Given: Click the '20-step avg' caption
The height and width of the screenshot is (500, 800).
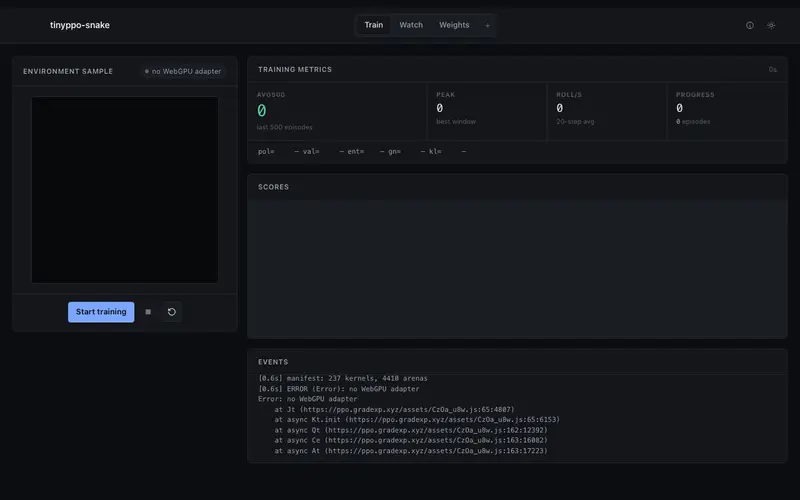Looking at the screenshot, I should pyautogui.click(x=575, y=121).
